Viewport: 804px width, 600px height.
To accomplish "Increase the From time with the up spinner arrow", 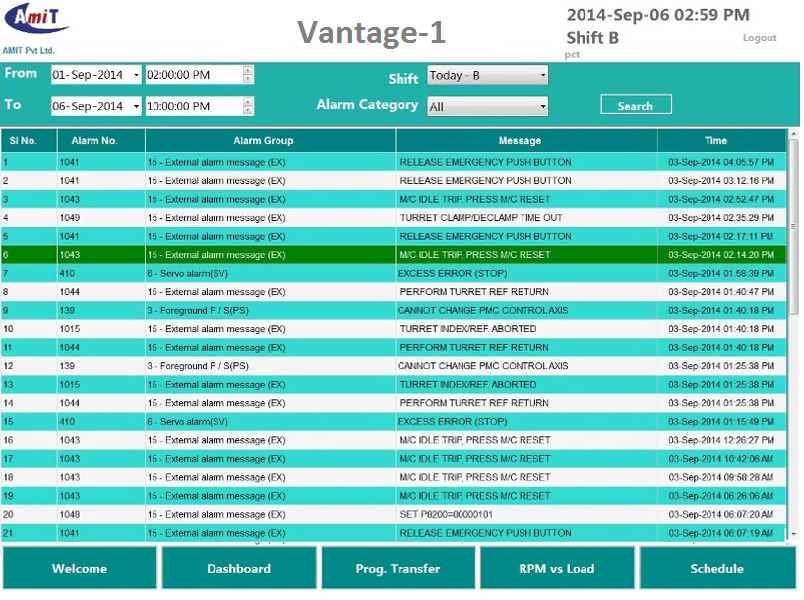I will (x=248, y=70).
